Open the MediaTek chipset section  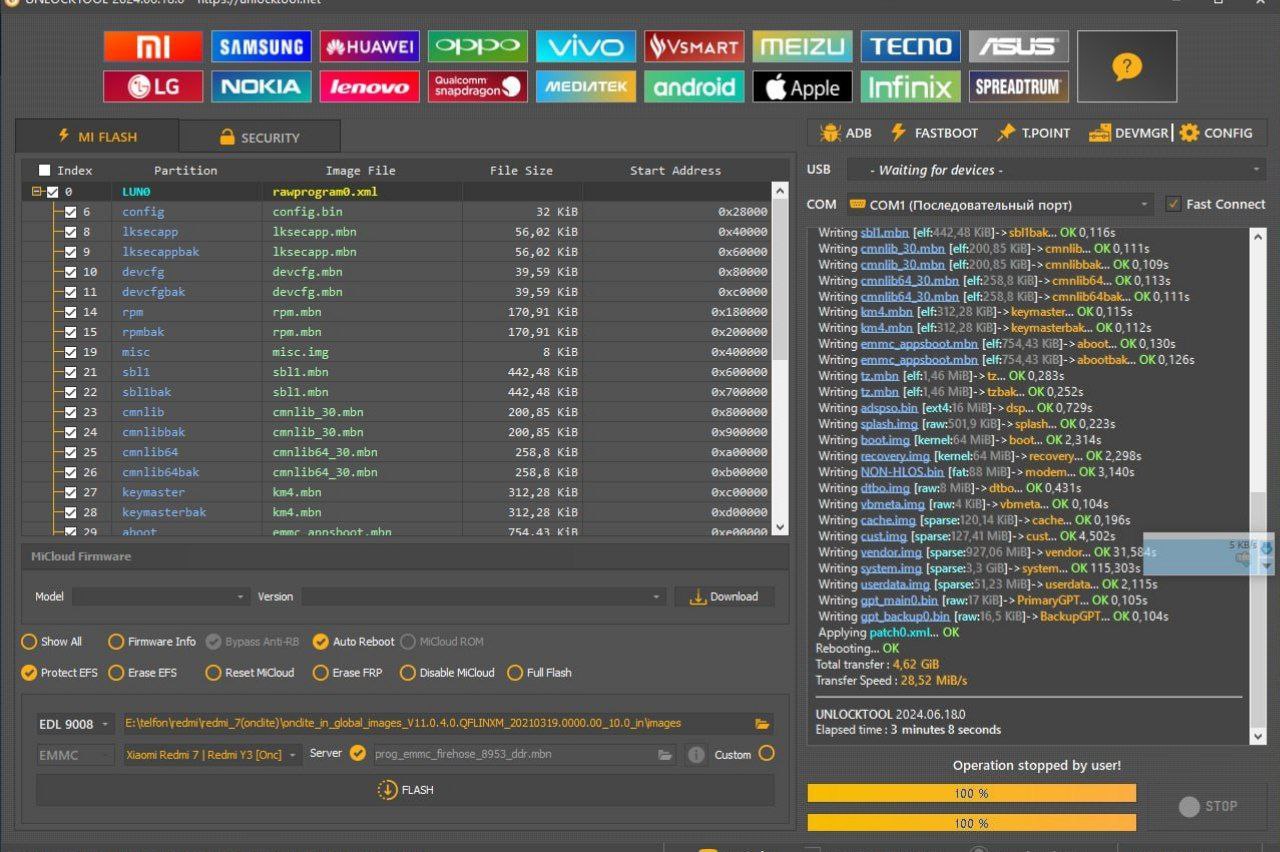[x=585, y=86]
